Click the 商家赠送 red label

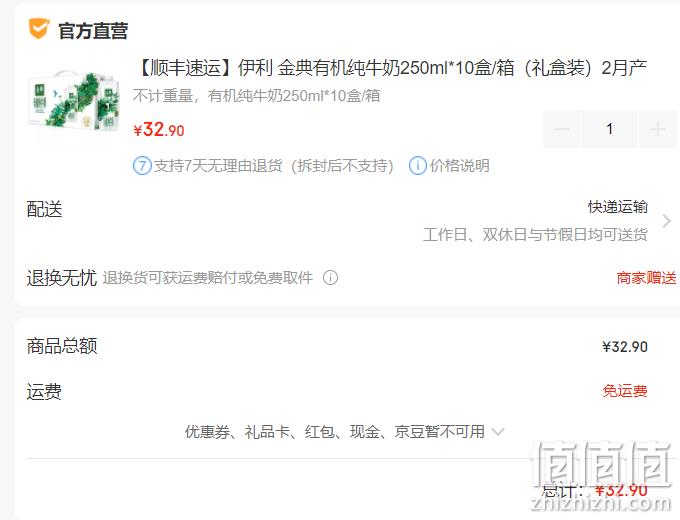coord(646,278)
